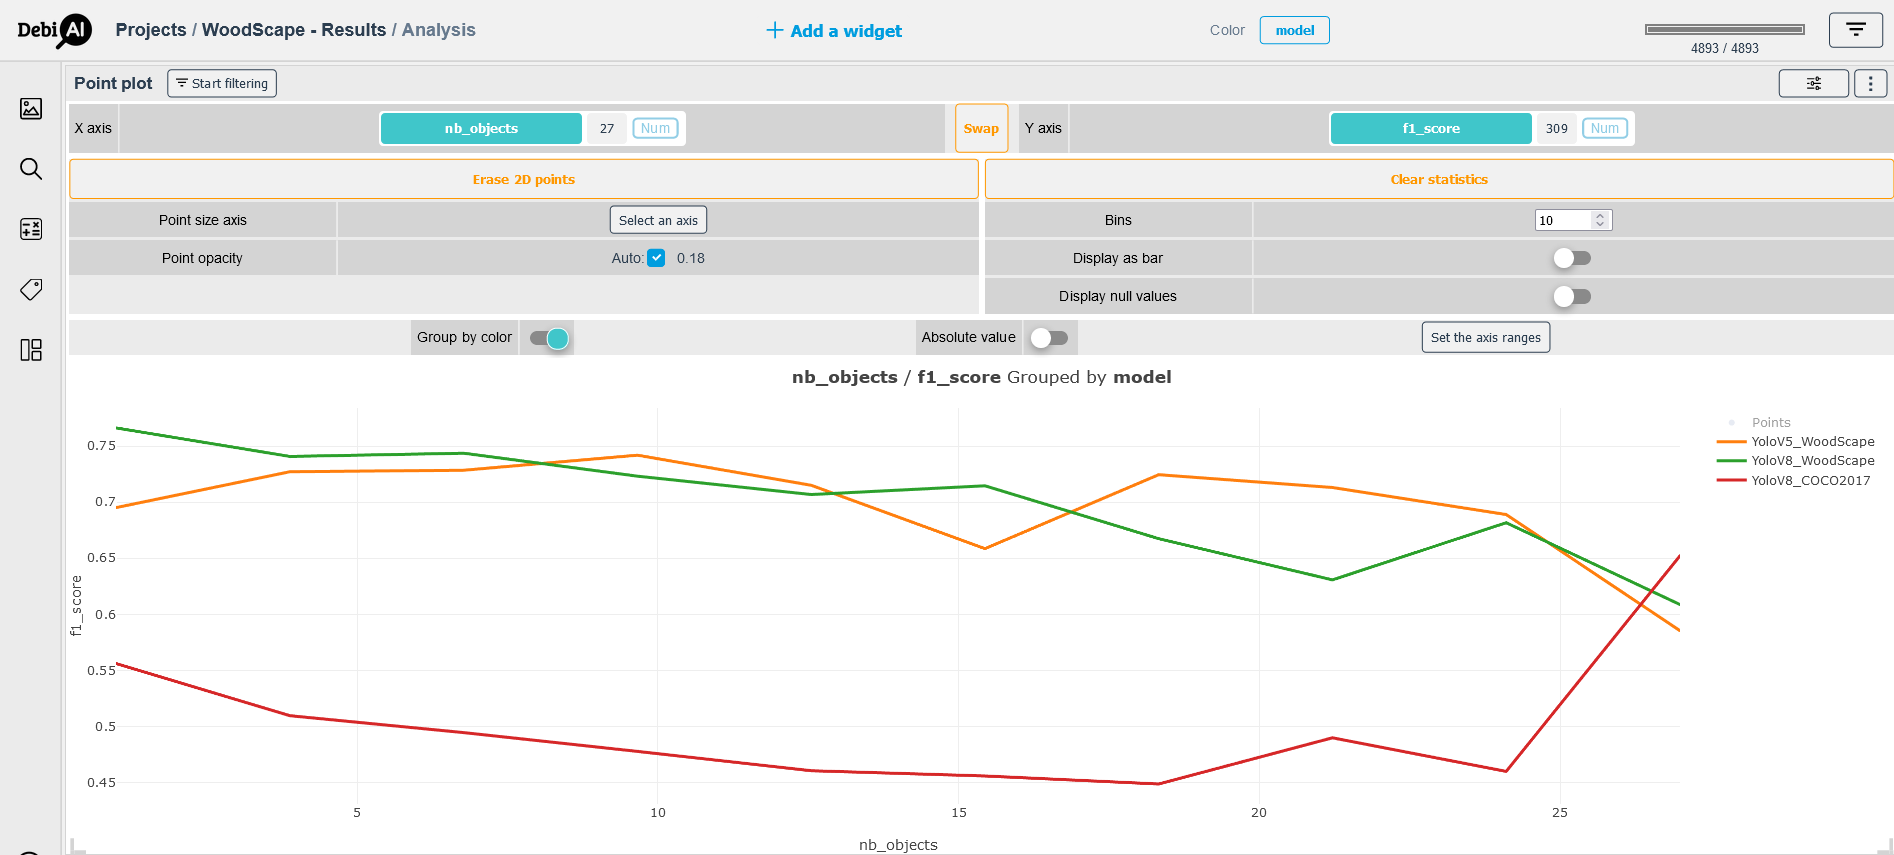Open the calculator sidebar icon
The width and height of the screenshot is (1894, 855).
(31, 229)
